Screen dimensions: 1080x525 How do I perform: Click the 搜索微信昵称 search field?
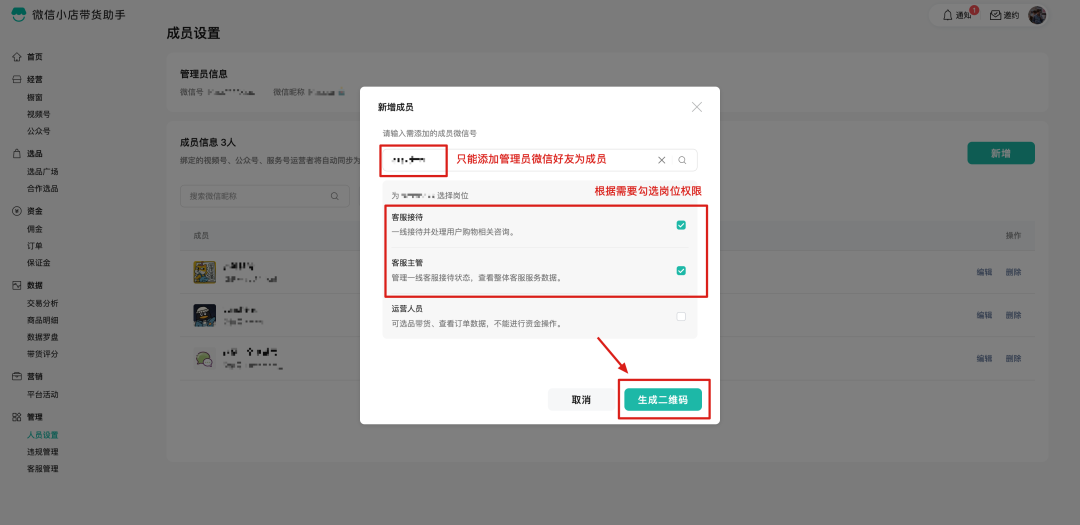coord(264,196)
